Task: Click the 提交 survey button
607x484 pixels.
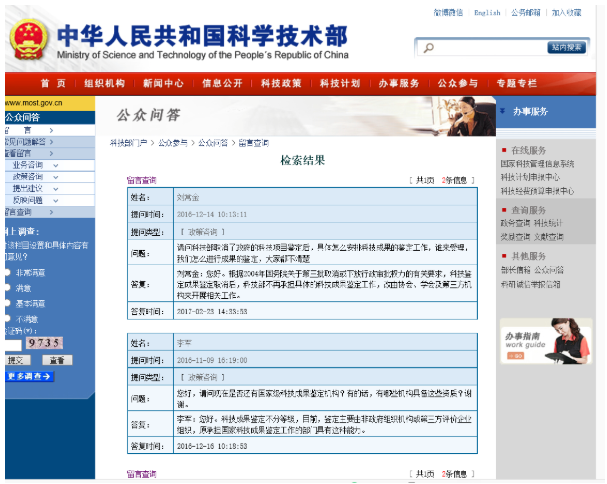Action: [18, 360]
